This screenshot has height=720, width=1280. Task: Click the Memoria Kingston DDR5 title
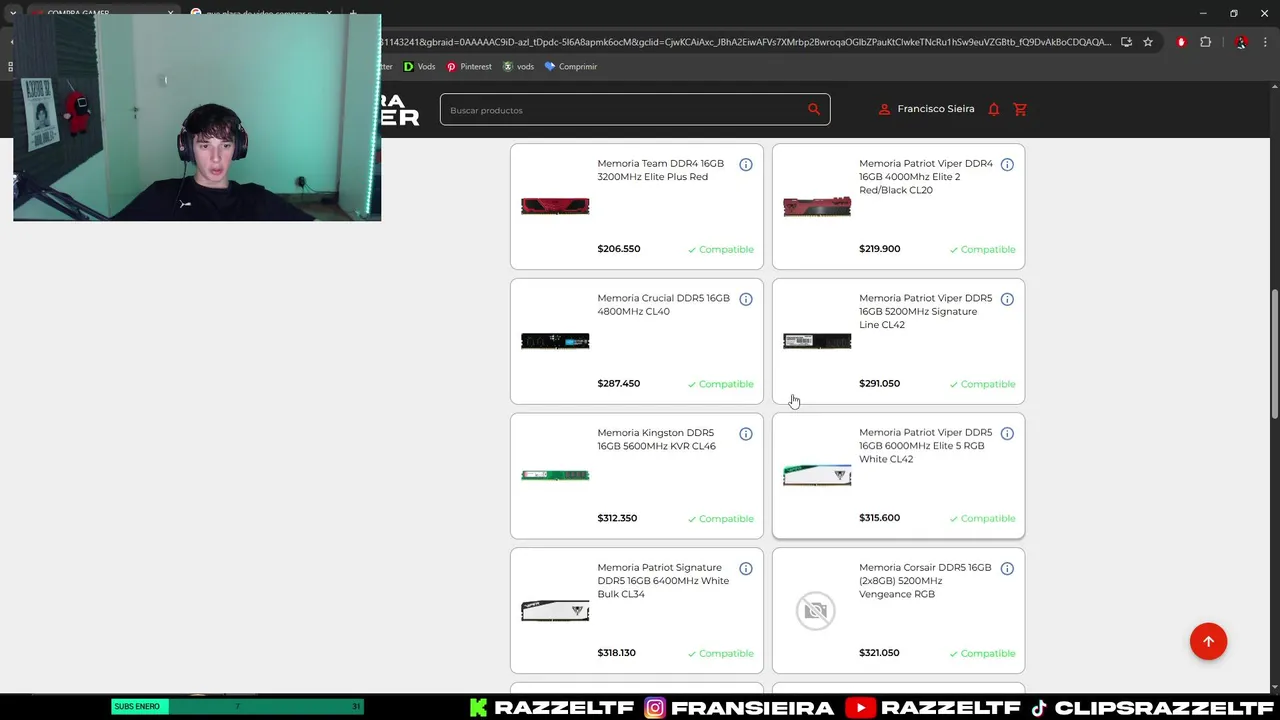click(x=656, y=439)
